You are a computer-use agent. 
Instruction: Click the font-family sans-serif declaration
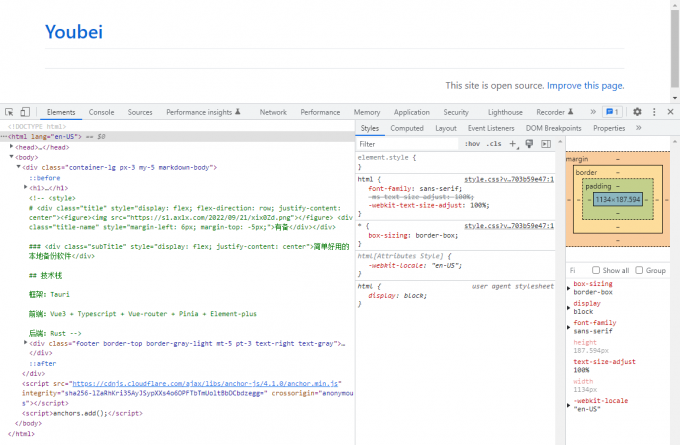[x=415, y=189]
